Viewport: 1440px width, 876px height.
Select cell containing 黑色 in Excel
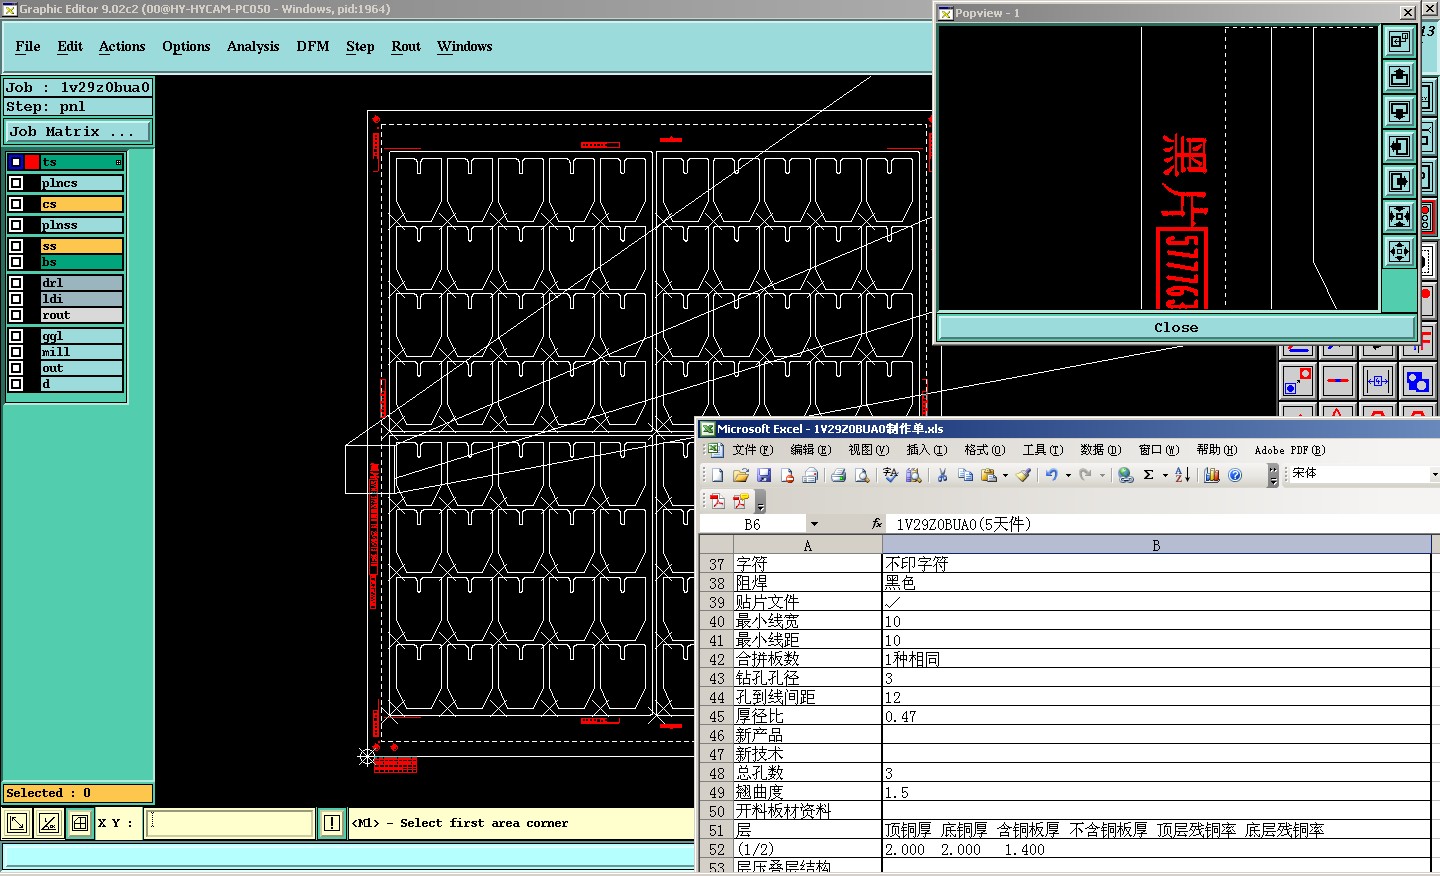1156,583
